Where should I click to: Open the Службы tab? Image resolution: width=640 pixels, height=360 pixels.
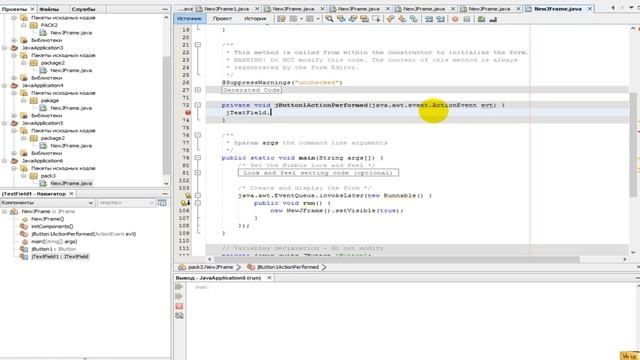tap(83, 9)
